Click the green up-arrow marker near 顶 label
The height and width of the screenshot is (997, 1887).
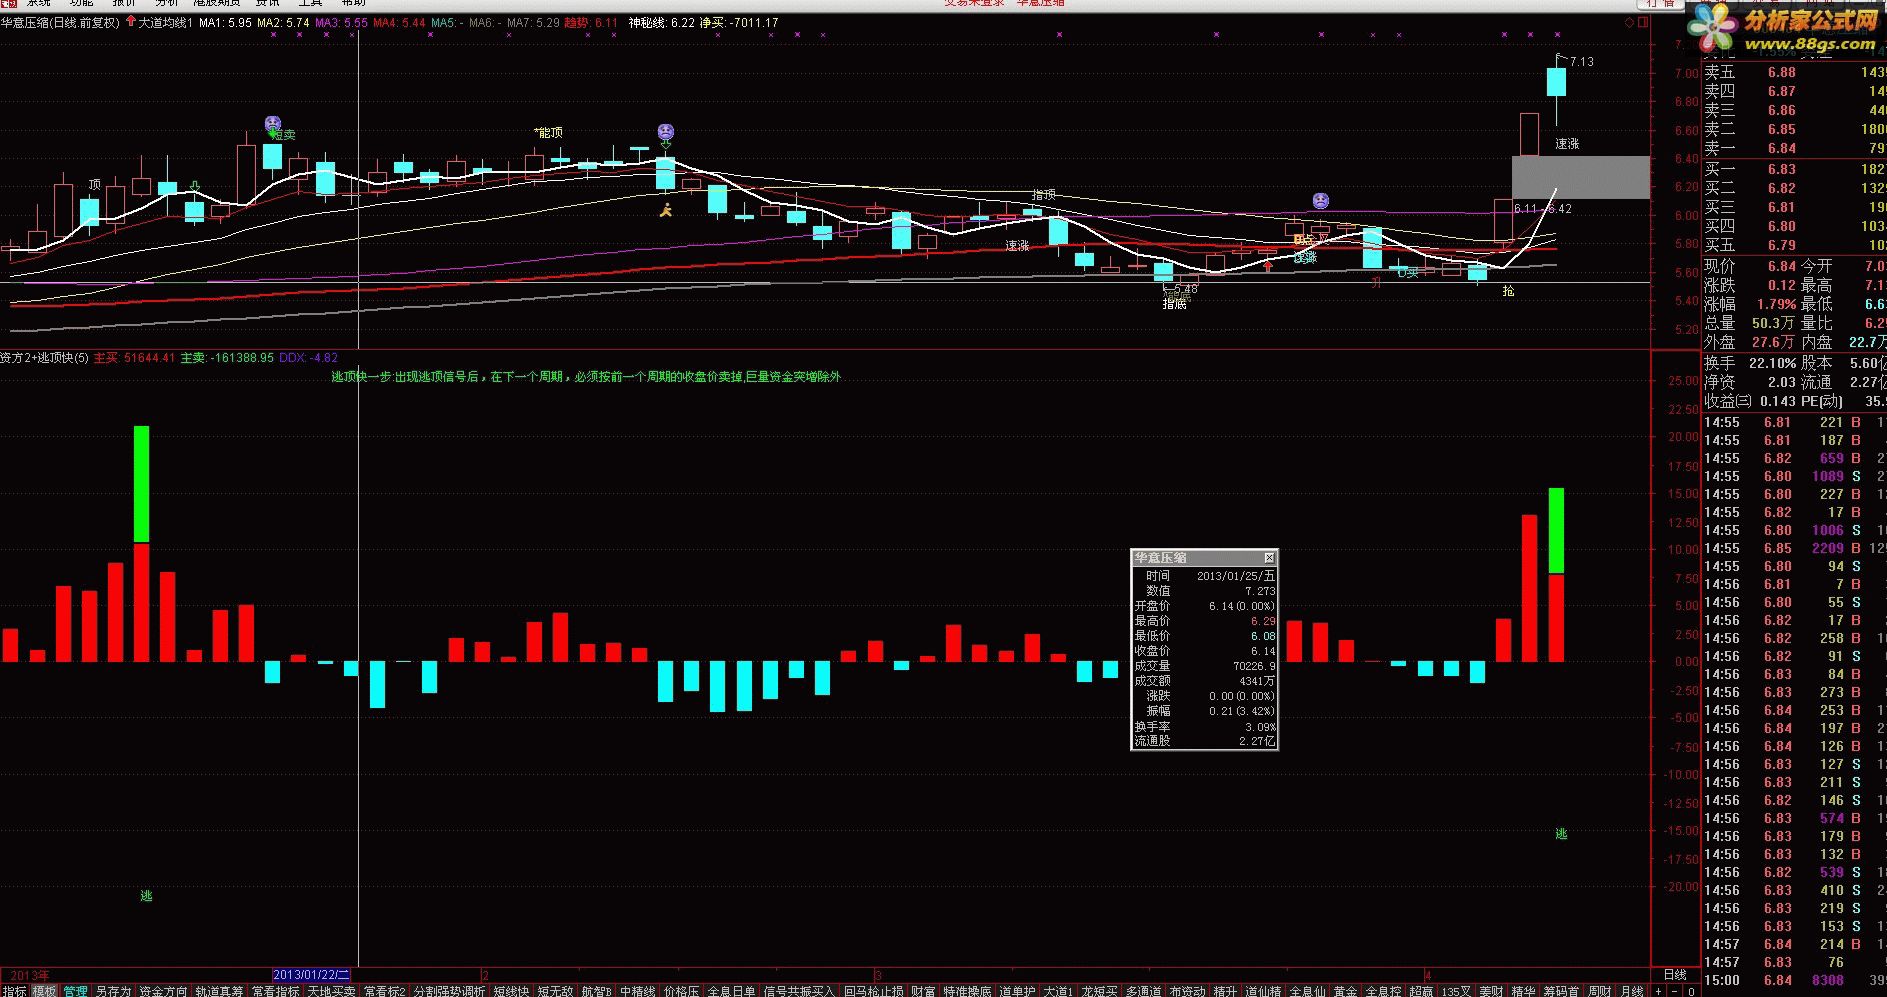pos(197,185)
